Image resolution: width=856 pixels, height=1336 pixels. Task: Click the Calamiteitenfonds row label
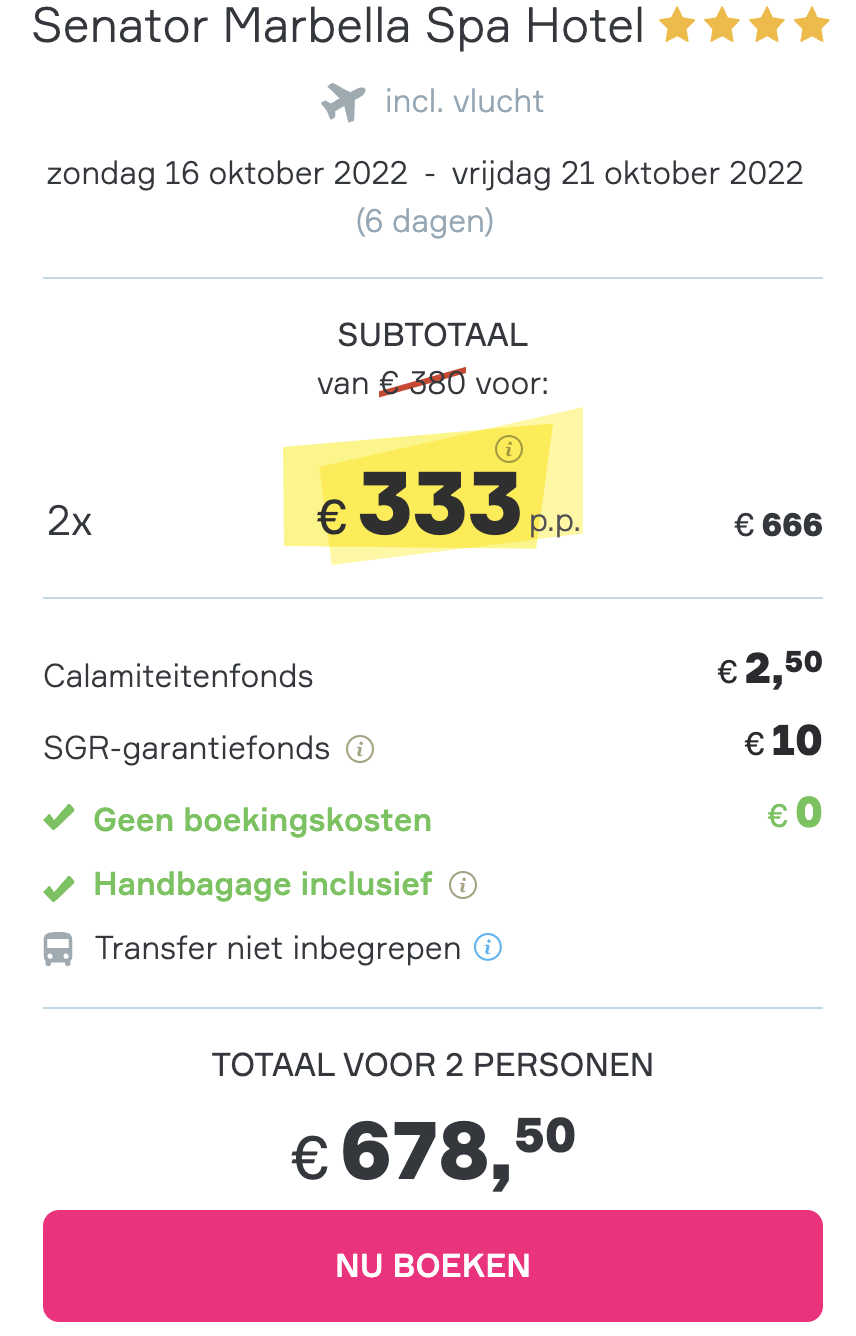click(178, 677)
